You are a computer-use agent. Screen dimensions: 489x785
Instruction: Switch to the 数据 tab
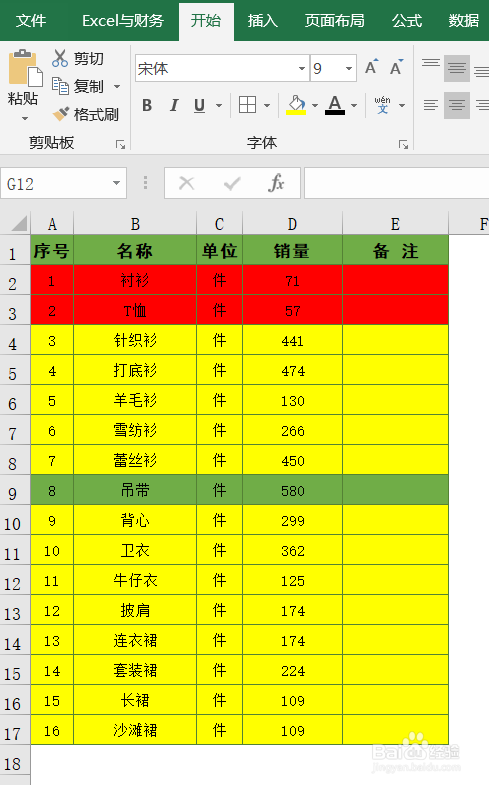click(463, 21)
